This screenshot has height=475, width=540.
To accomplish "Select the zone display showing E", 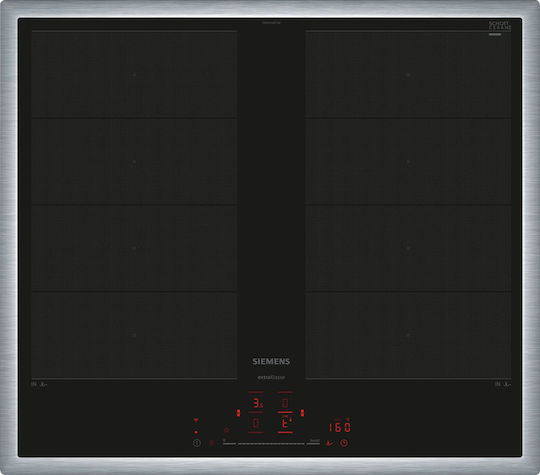I will tap(285, 423).
